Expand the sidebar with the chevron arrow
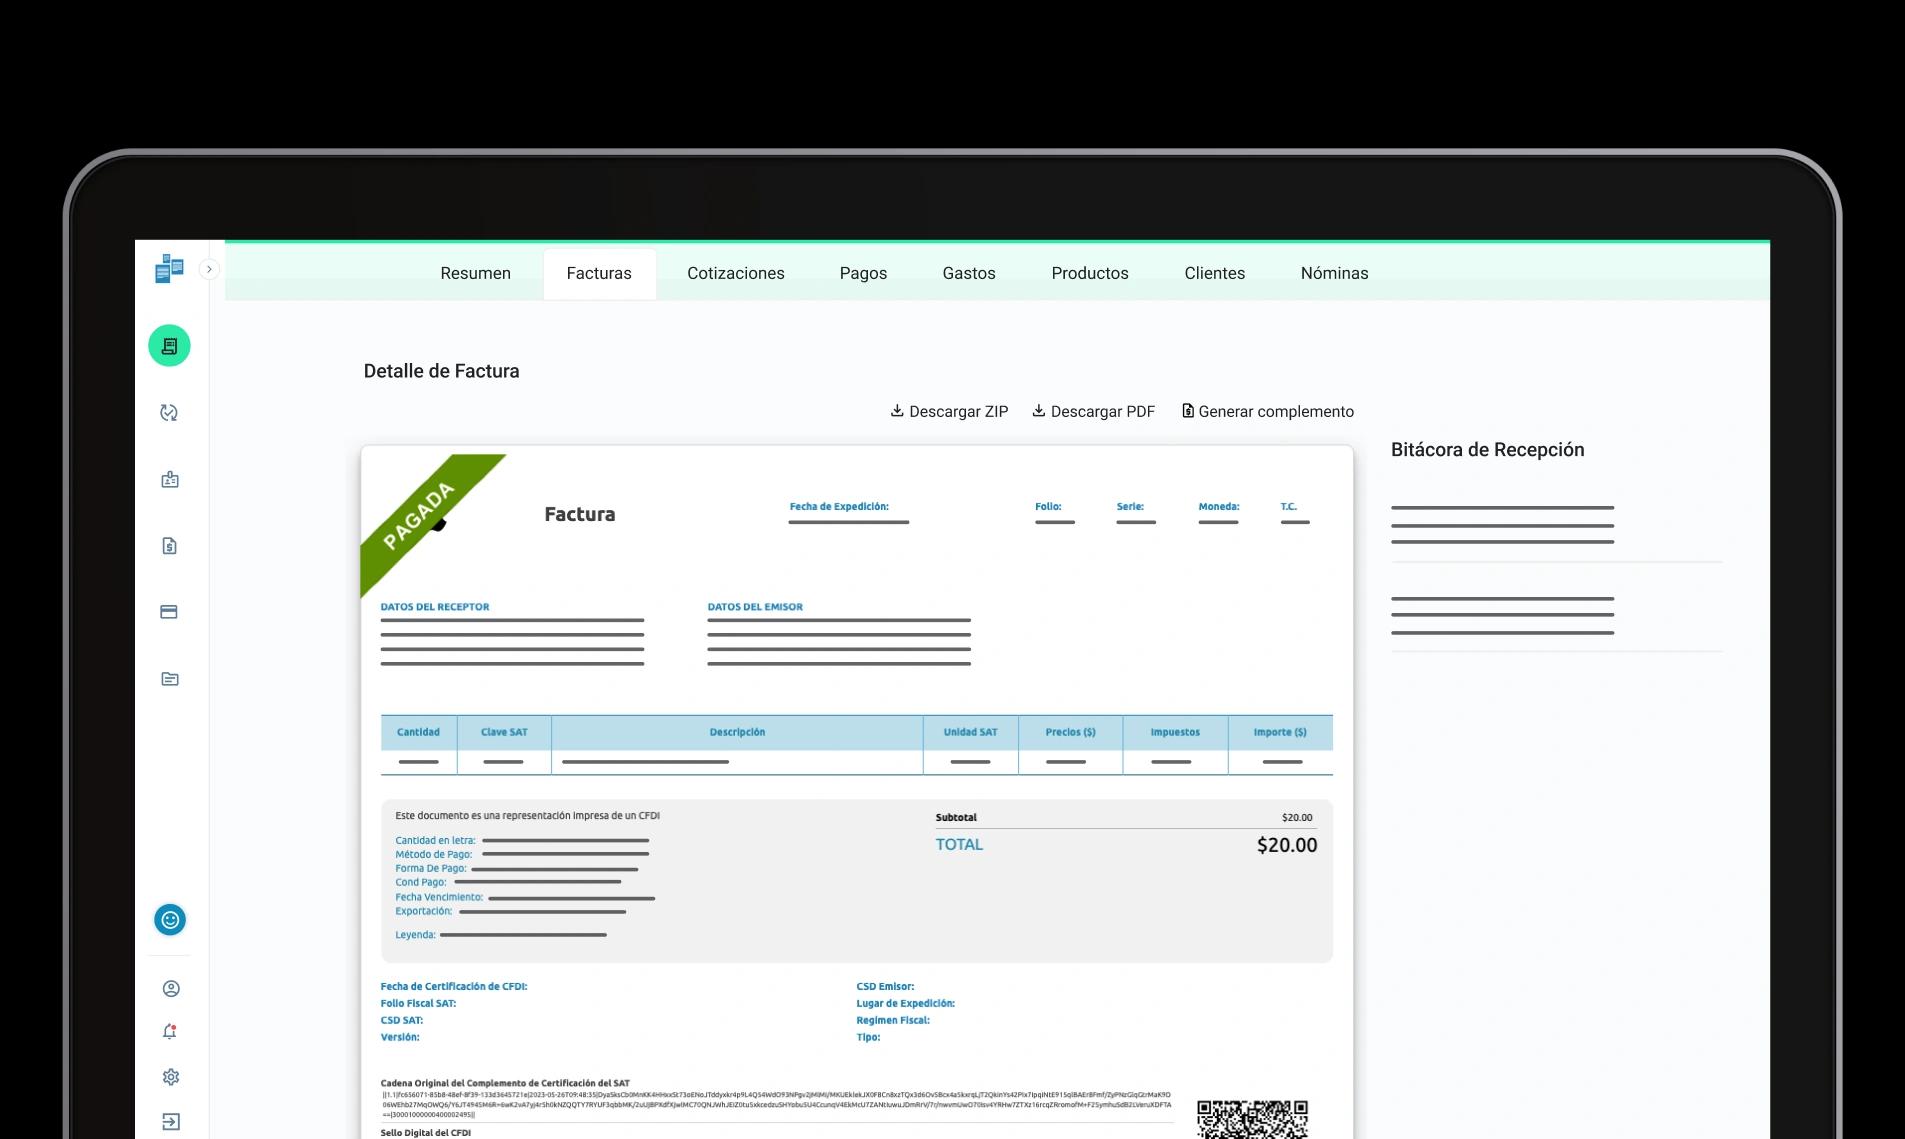Viewport: 1905px width, 1139px height. click(x=209, y=269)
